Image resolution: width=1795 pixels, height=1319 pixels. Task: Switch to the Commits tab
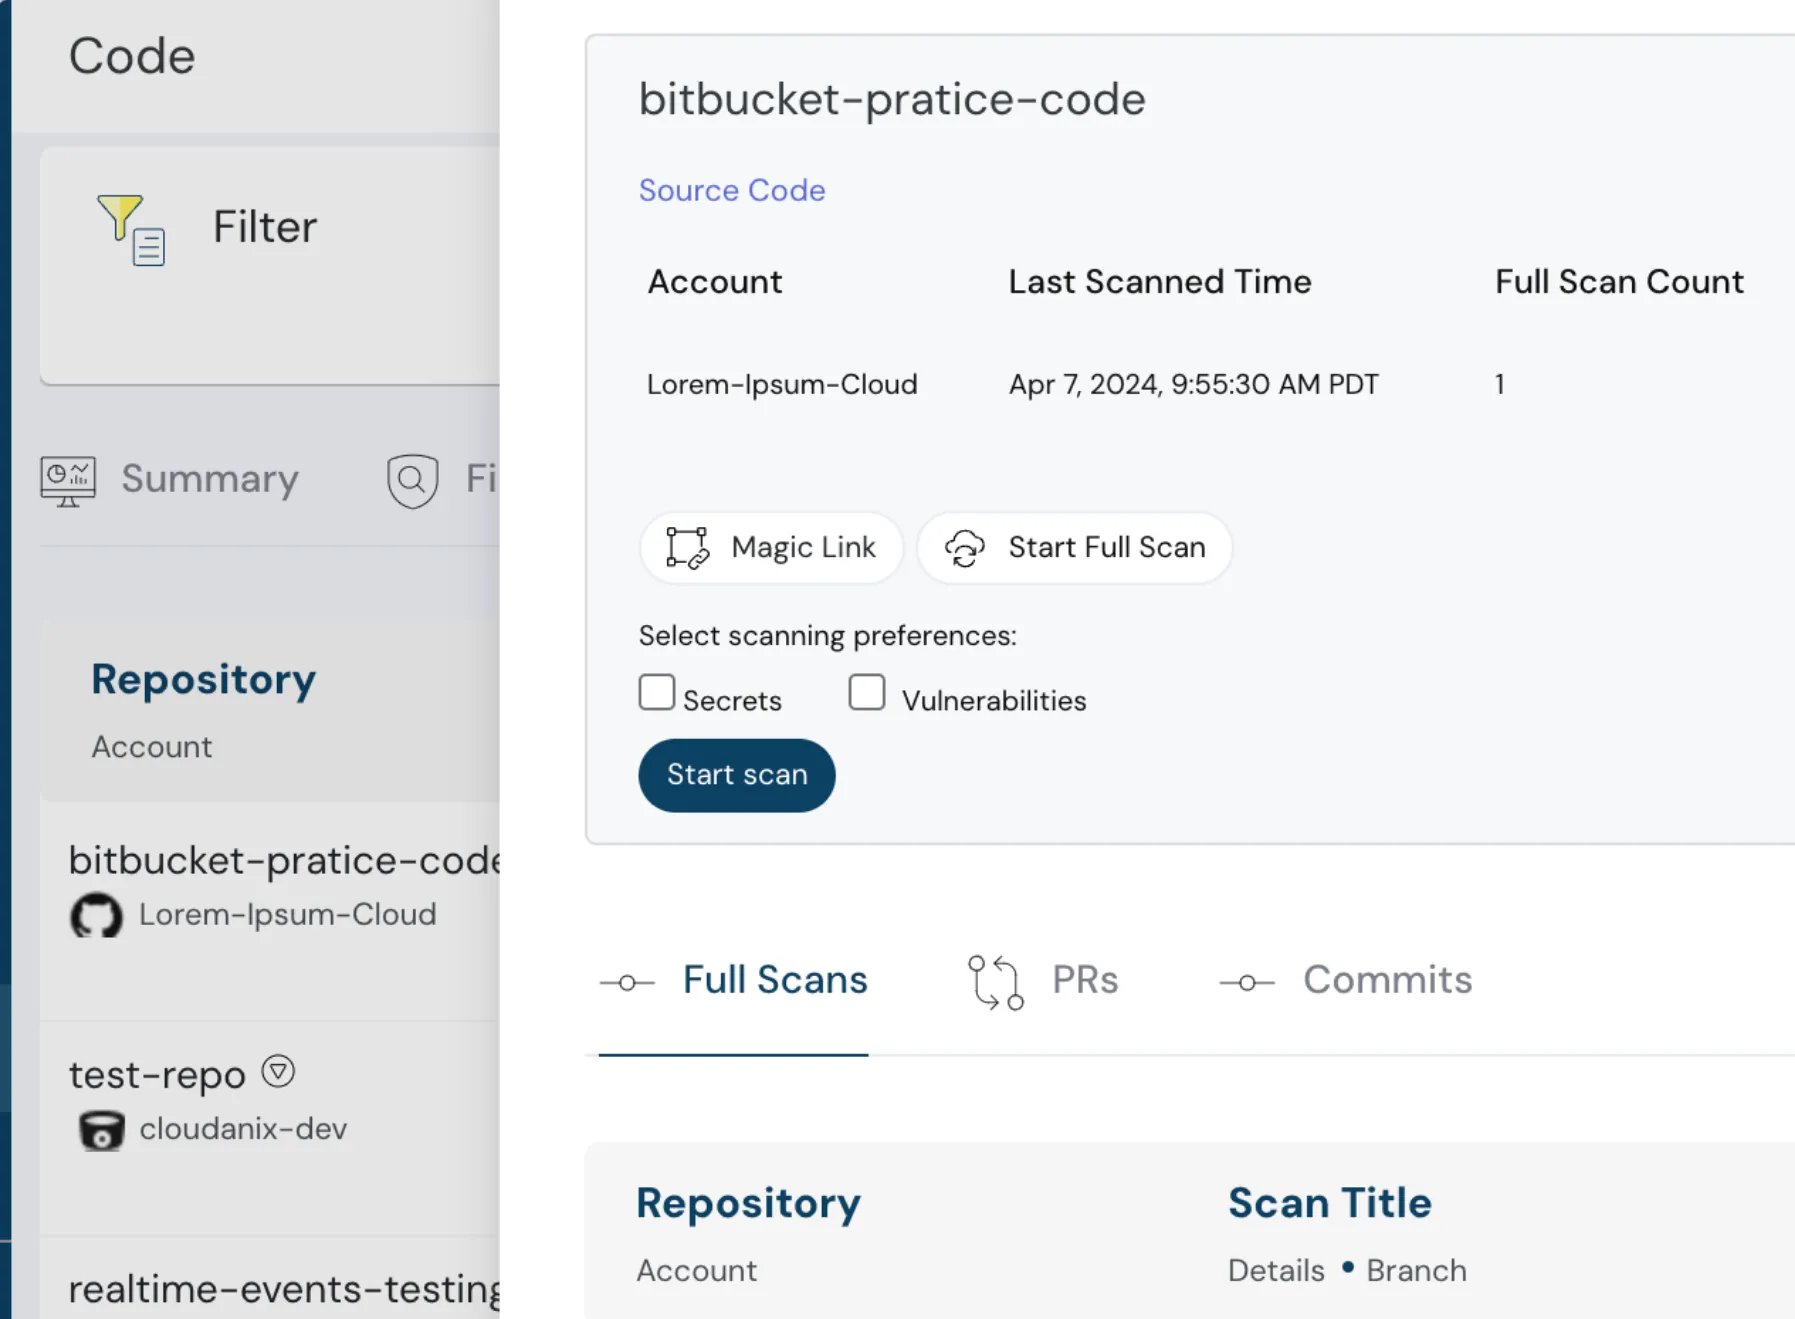pyautogui.click(x=1387, y=980)
